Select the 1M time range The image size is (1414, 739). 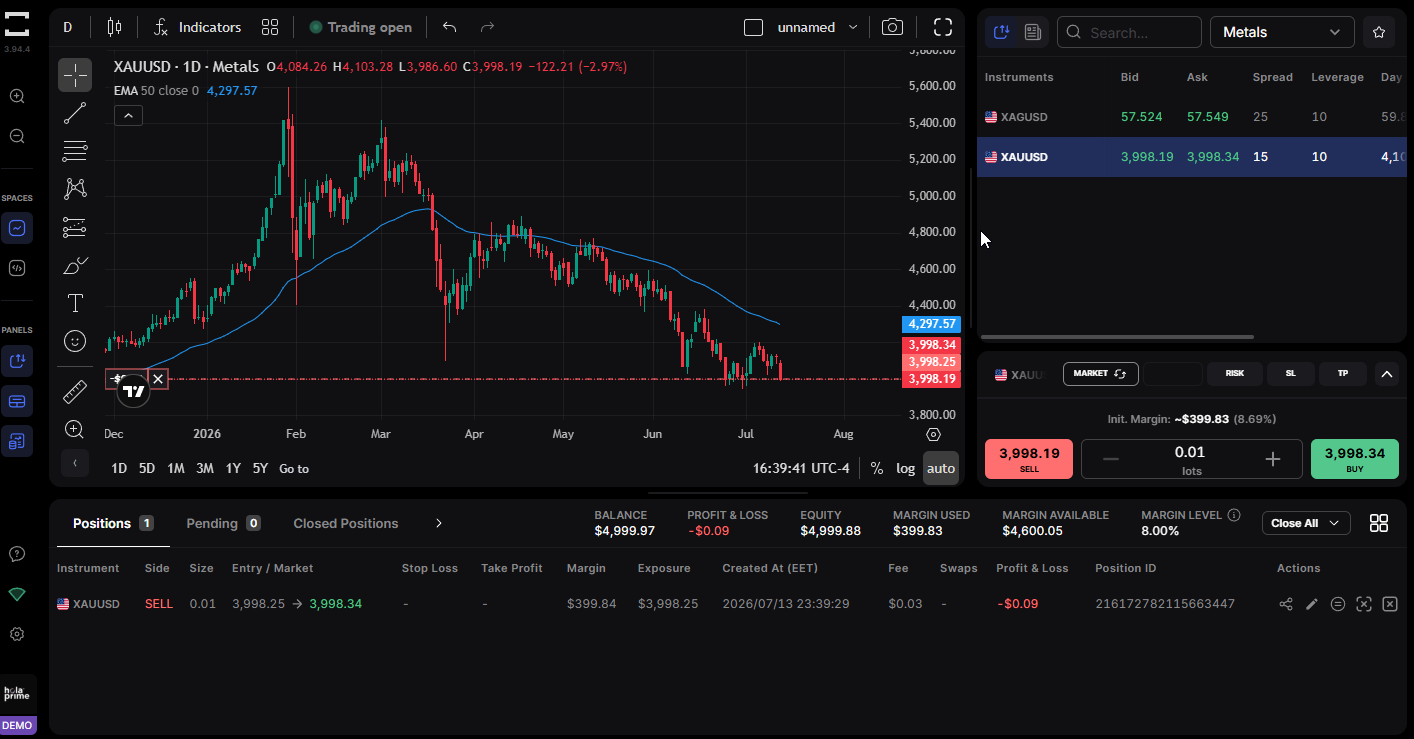point(176,468)
